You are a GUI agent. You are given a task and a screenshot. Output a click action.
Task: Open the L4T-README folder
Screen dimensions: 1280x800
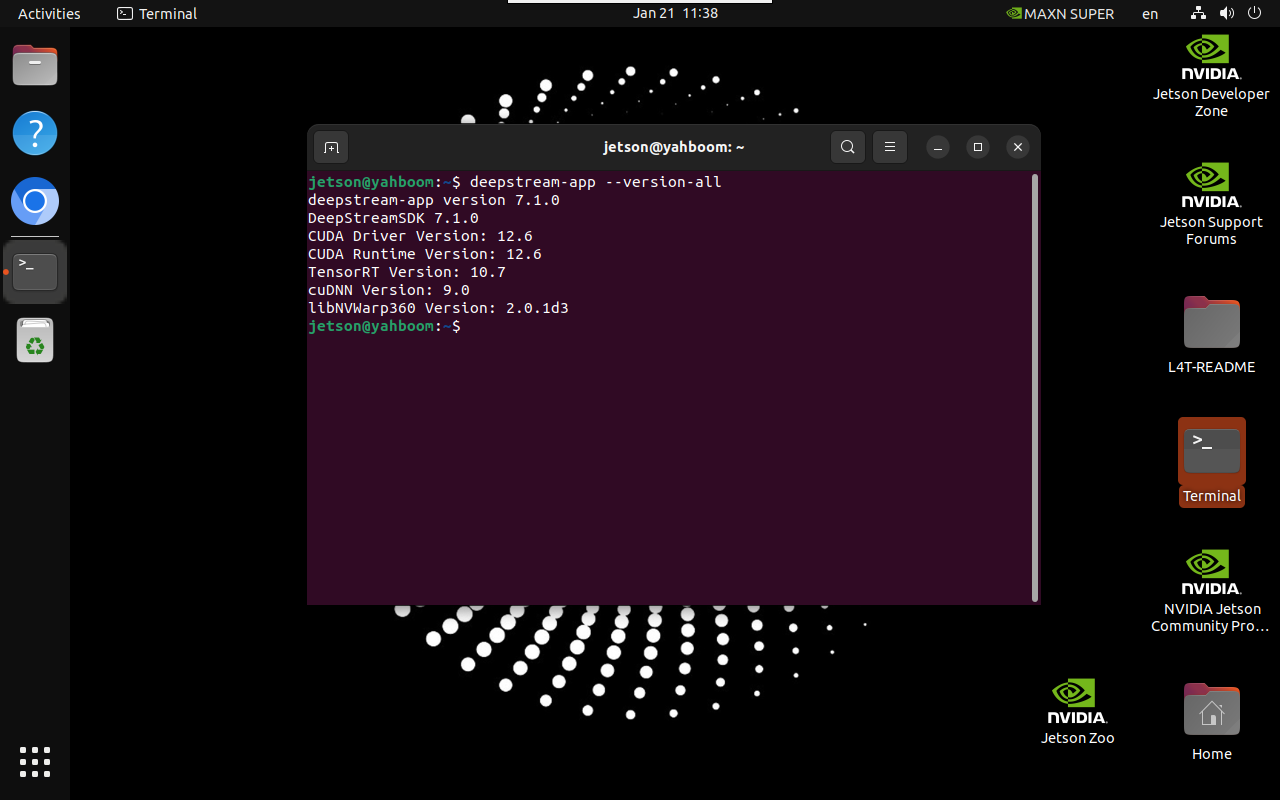1211,335
